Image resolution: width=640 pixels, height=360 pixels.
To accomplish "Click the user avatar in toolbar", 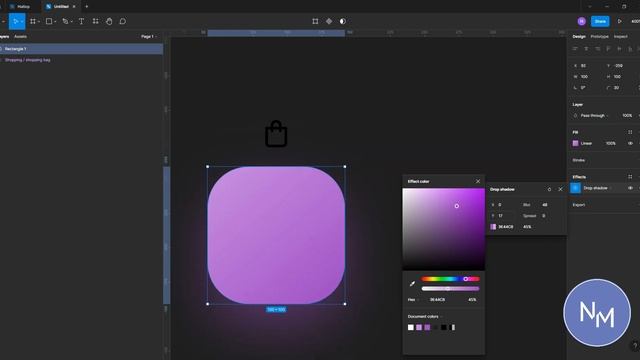I will 582,21.
